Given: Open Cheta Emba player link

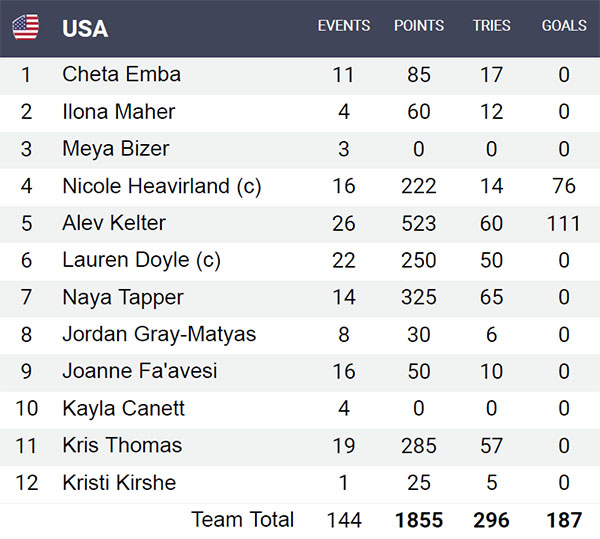Looking at the screenshot, I should [x=121, y=74].
